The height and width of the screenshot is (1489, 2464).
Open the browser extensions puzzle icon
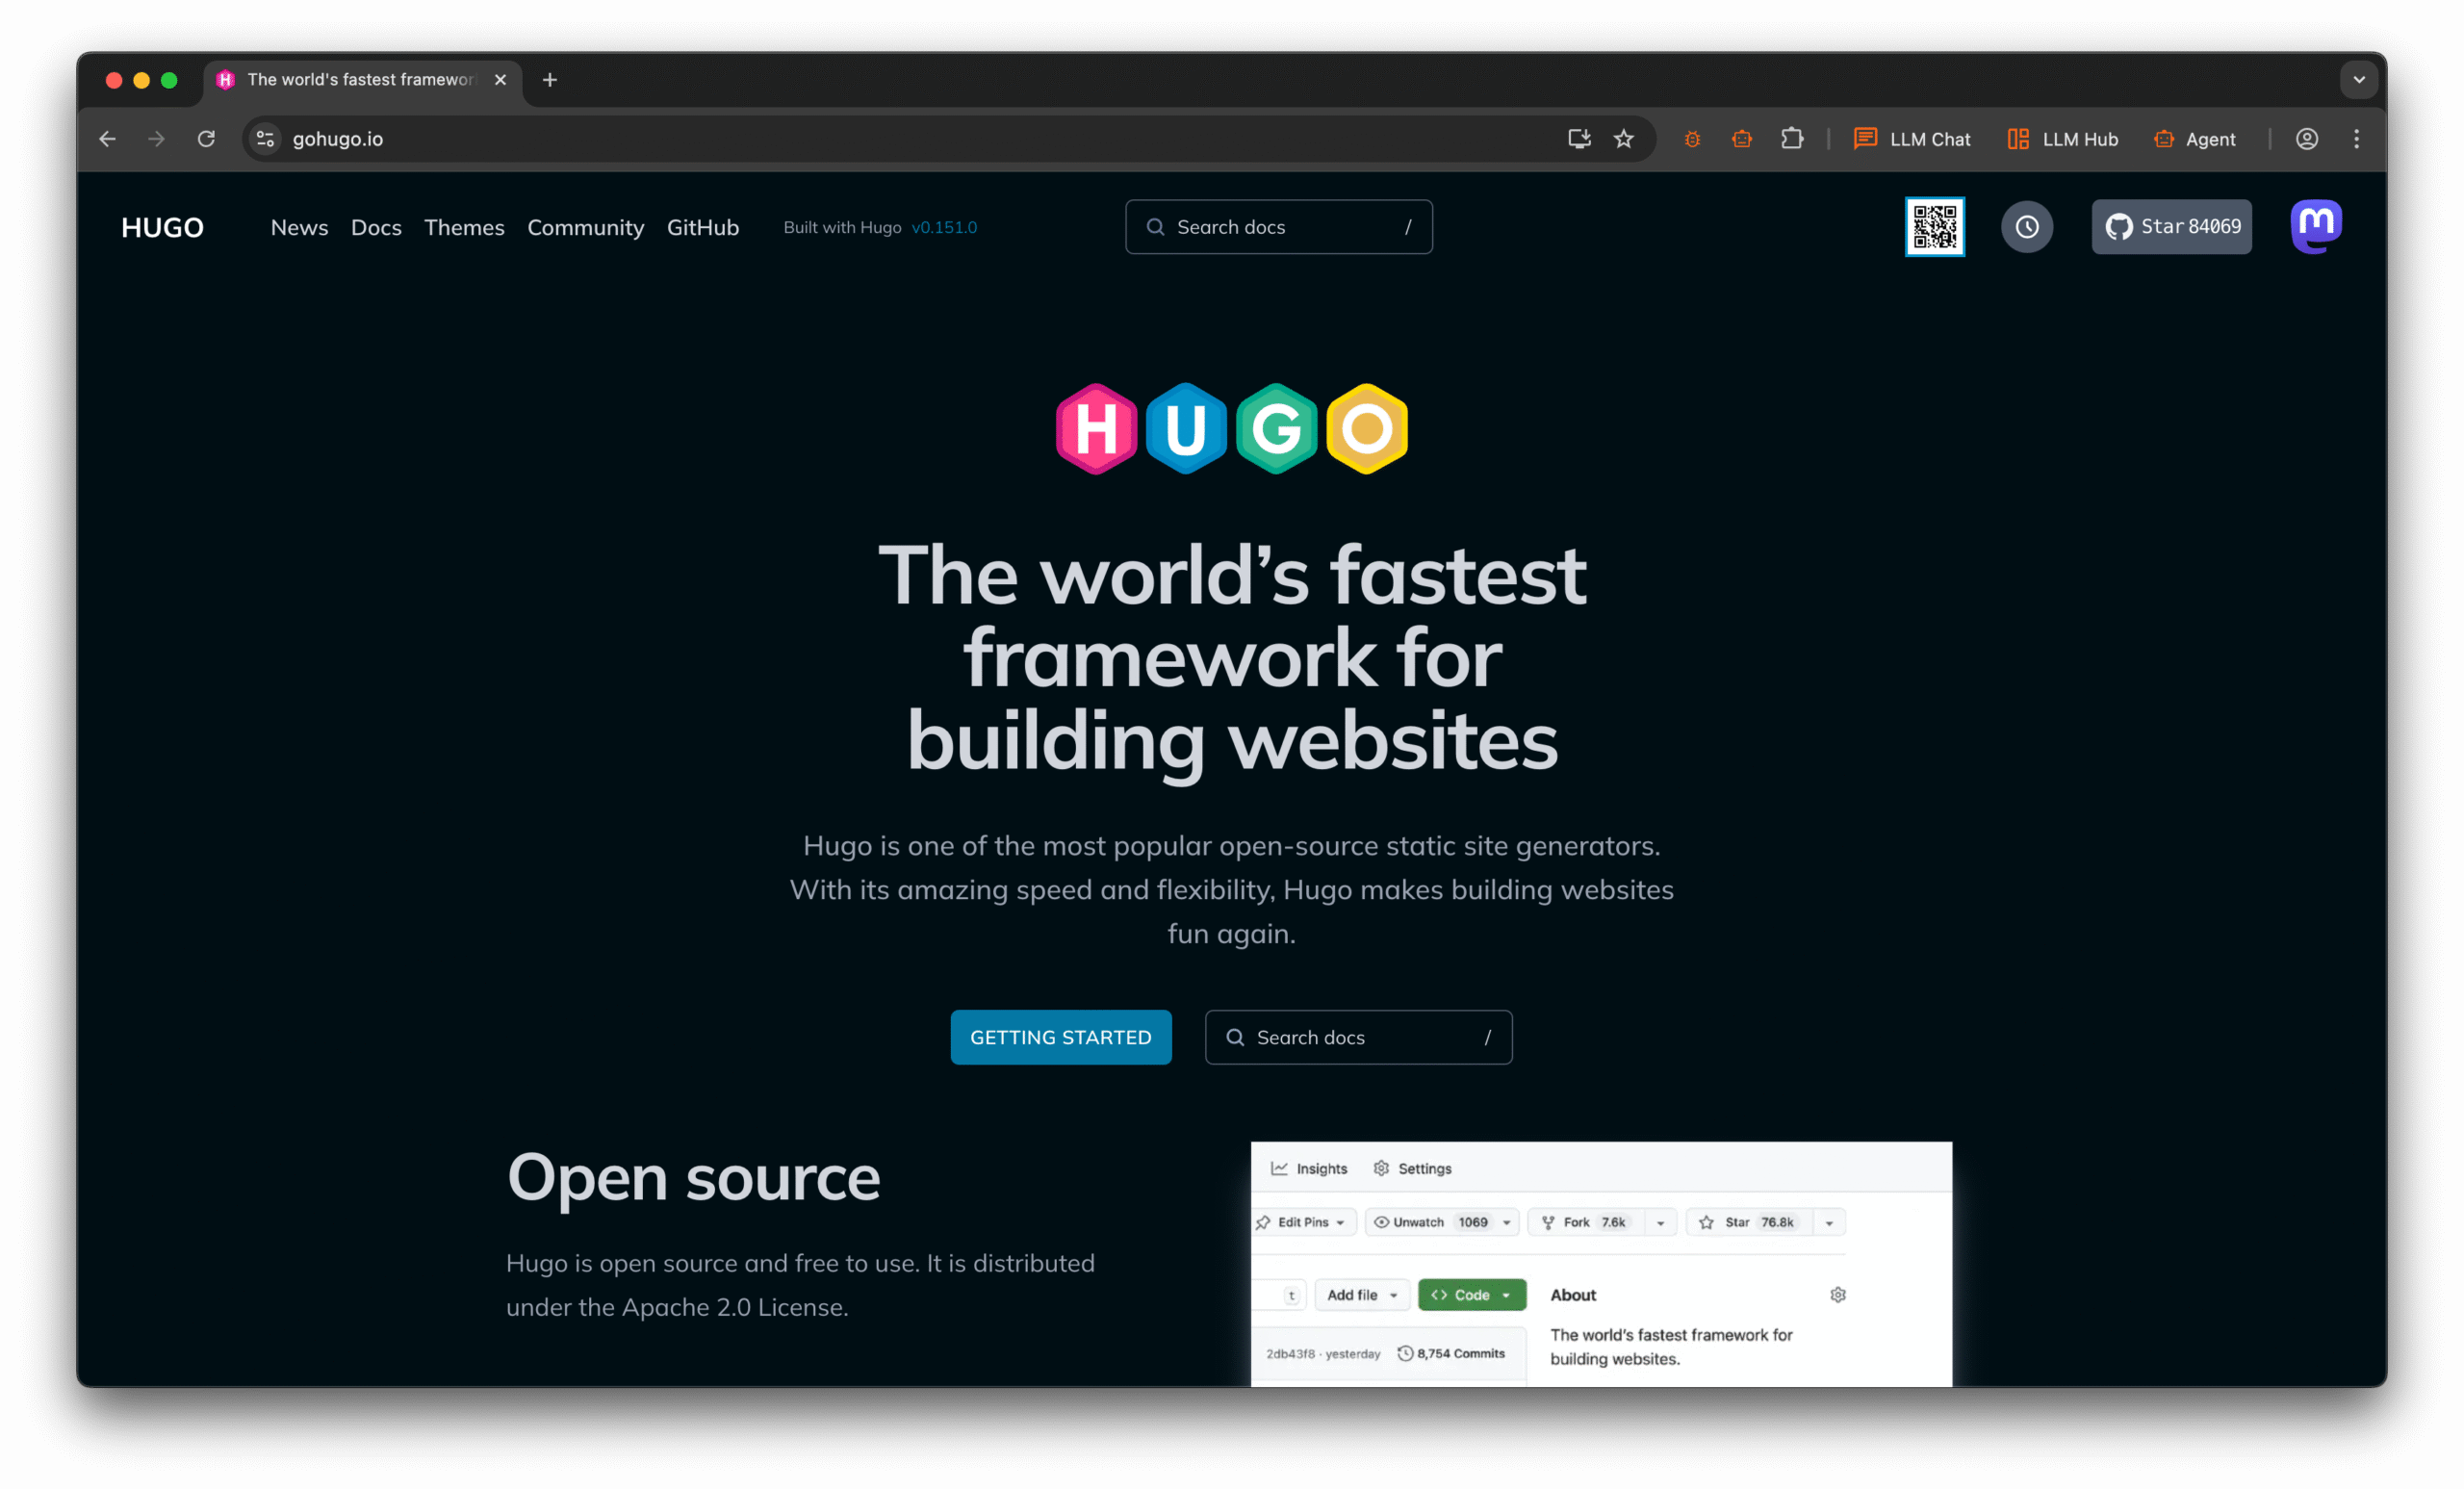point(1791,139)
